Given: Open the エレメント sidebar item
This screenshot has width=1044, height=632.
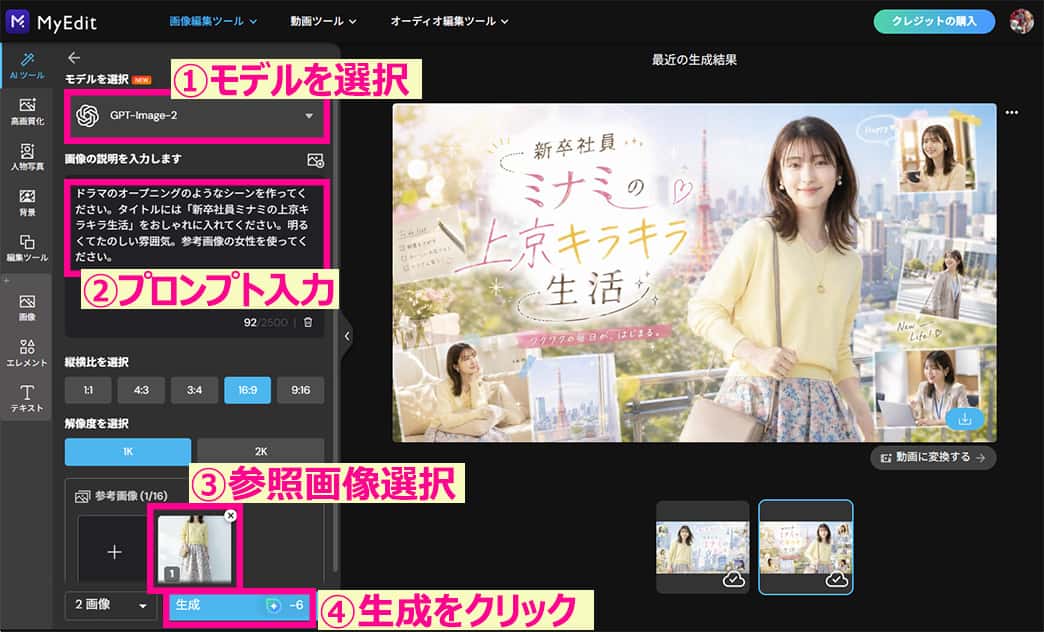Looking at the screenshot, I should 27,353.
